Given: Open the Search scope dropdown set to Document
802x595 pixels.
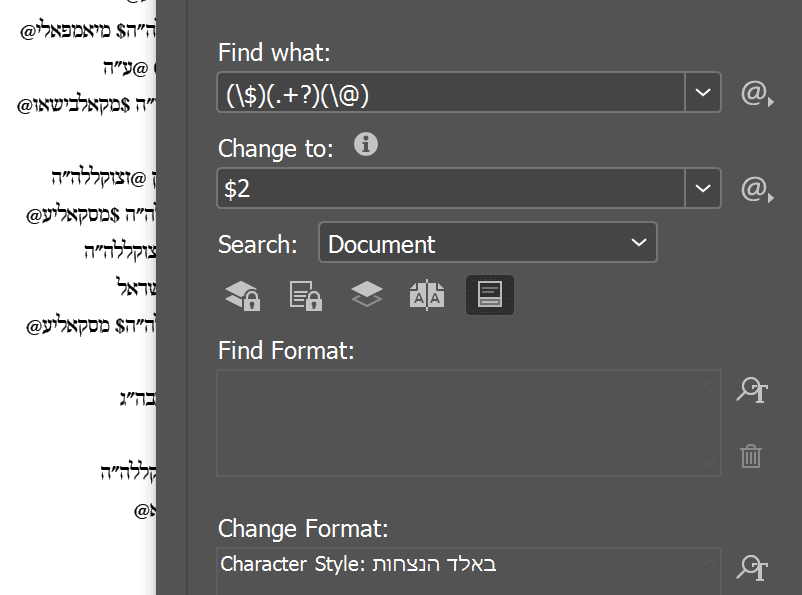Looking at the screenshot, I should [487, 243].
